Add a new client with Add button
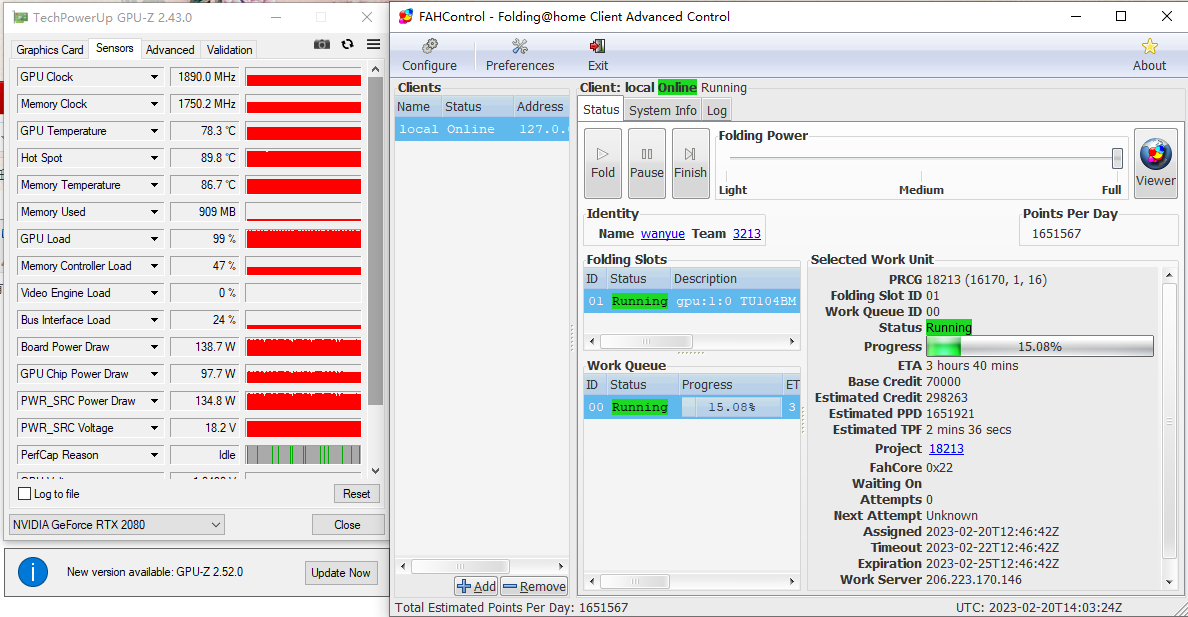This screenshot has width=1188, height=617. click(477, 586)
